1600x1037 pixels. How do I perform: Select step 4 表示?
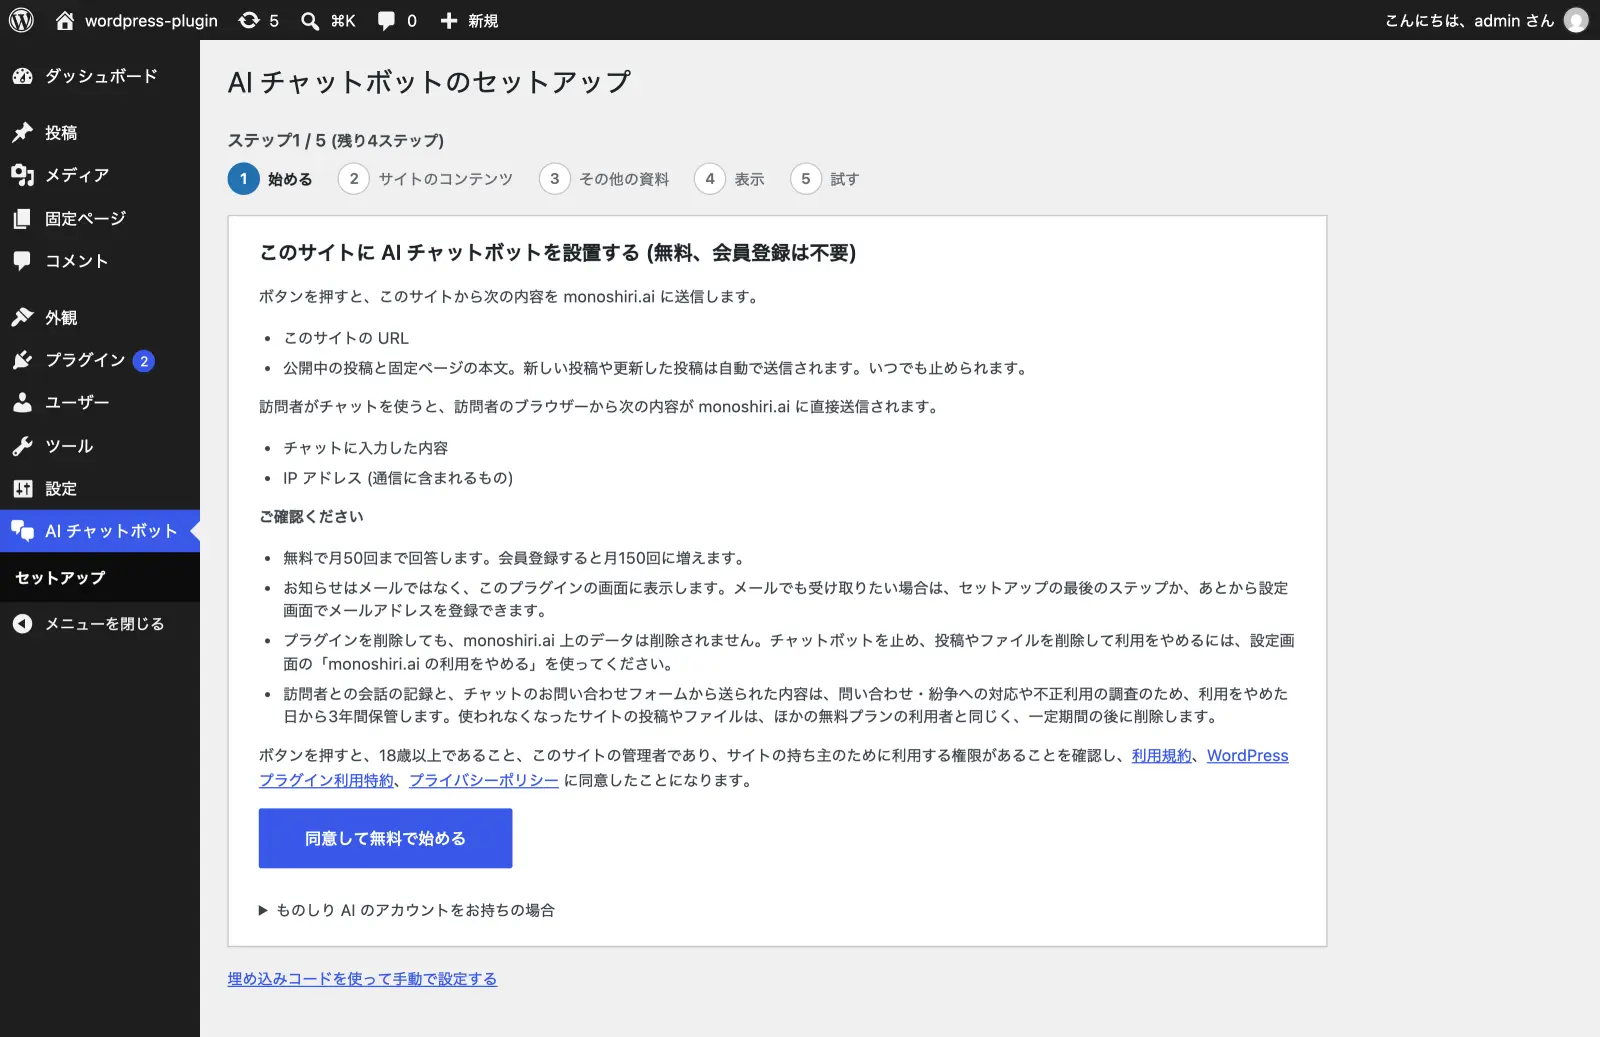(x=729, y=179)
